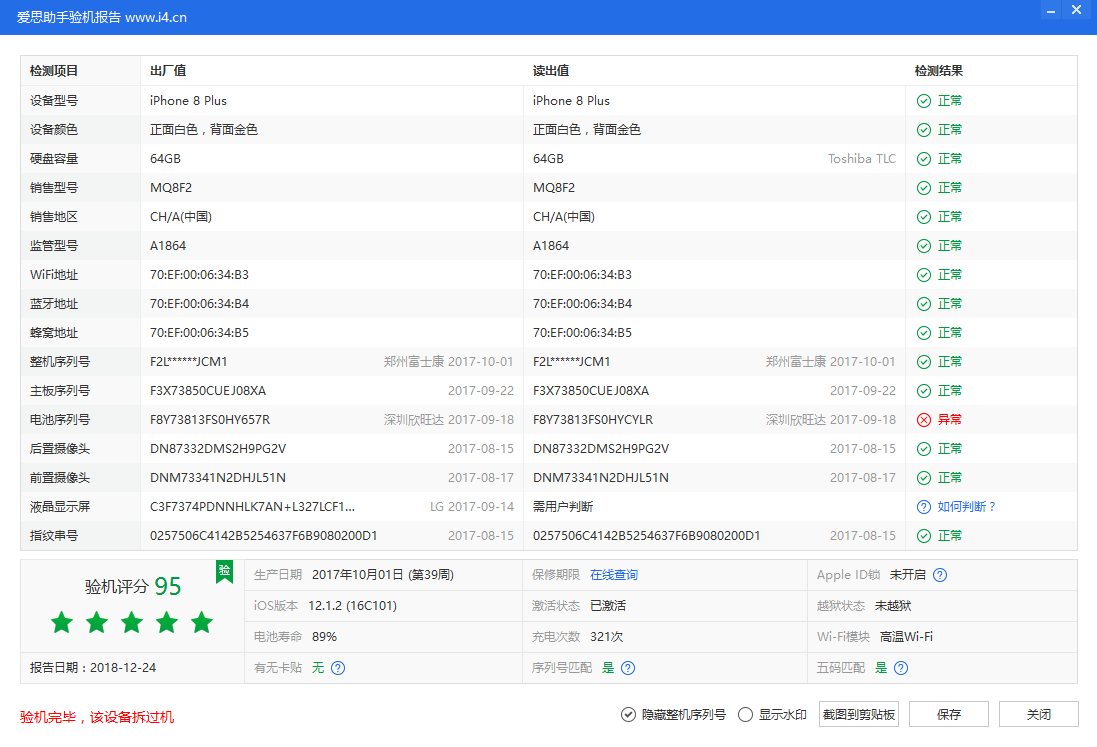
Task: Click the first star in the rating
Action: (61, 622)
